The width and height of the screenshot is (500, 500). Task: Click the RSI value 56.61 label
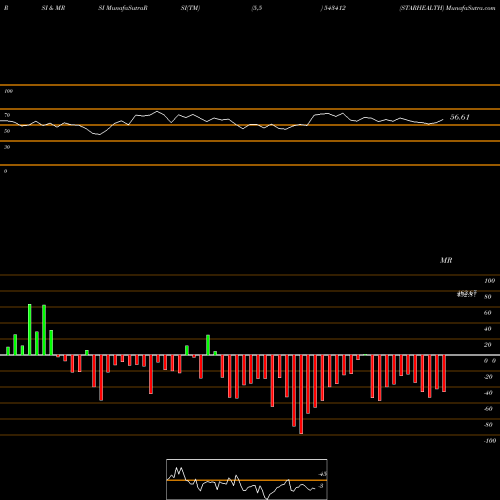pyautogui.click(x=460, y=117)
